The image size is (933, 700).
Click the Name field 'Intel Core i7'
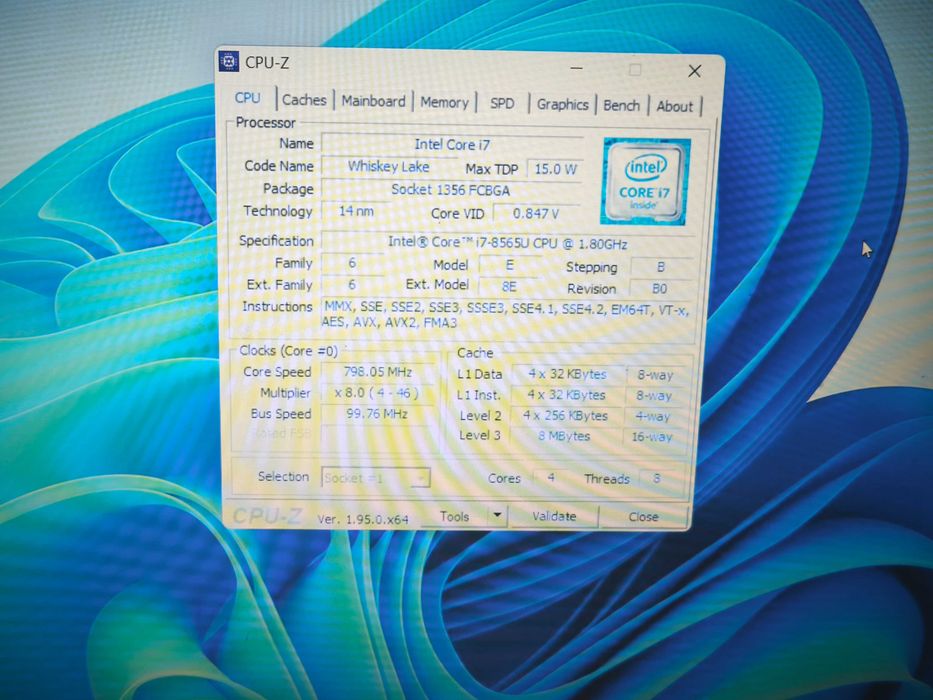pyautogui.click(x=452, y=145)
